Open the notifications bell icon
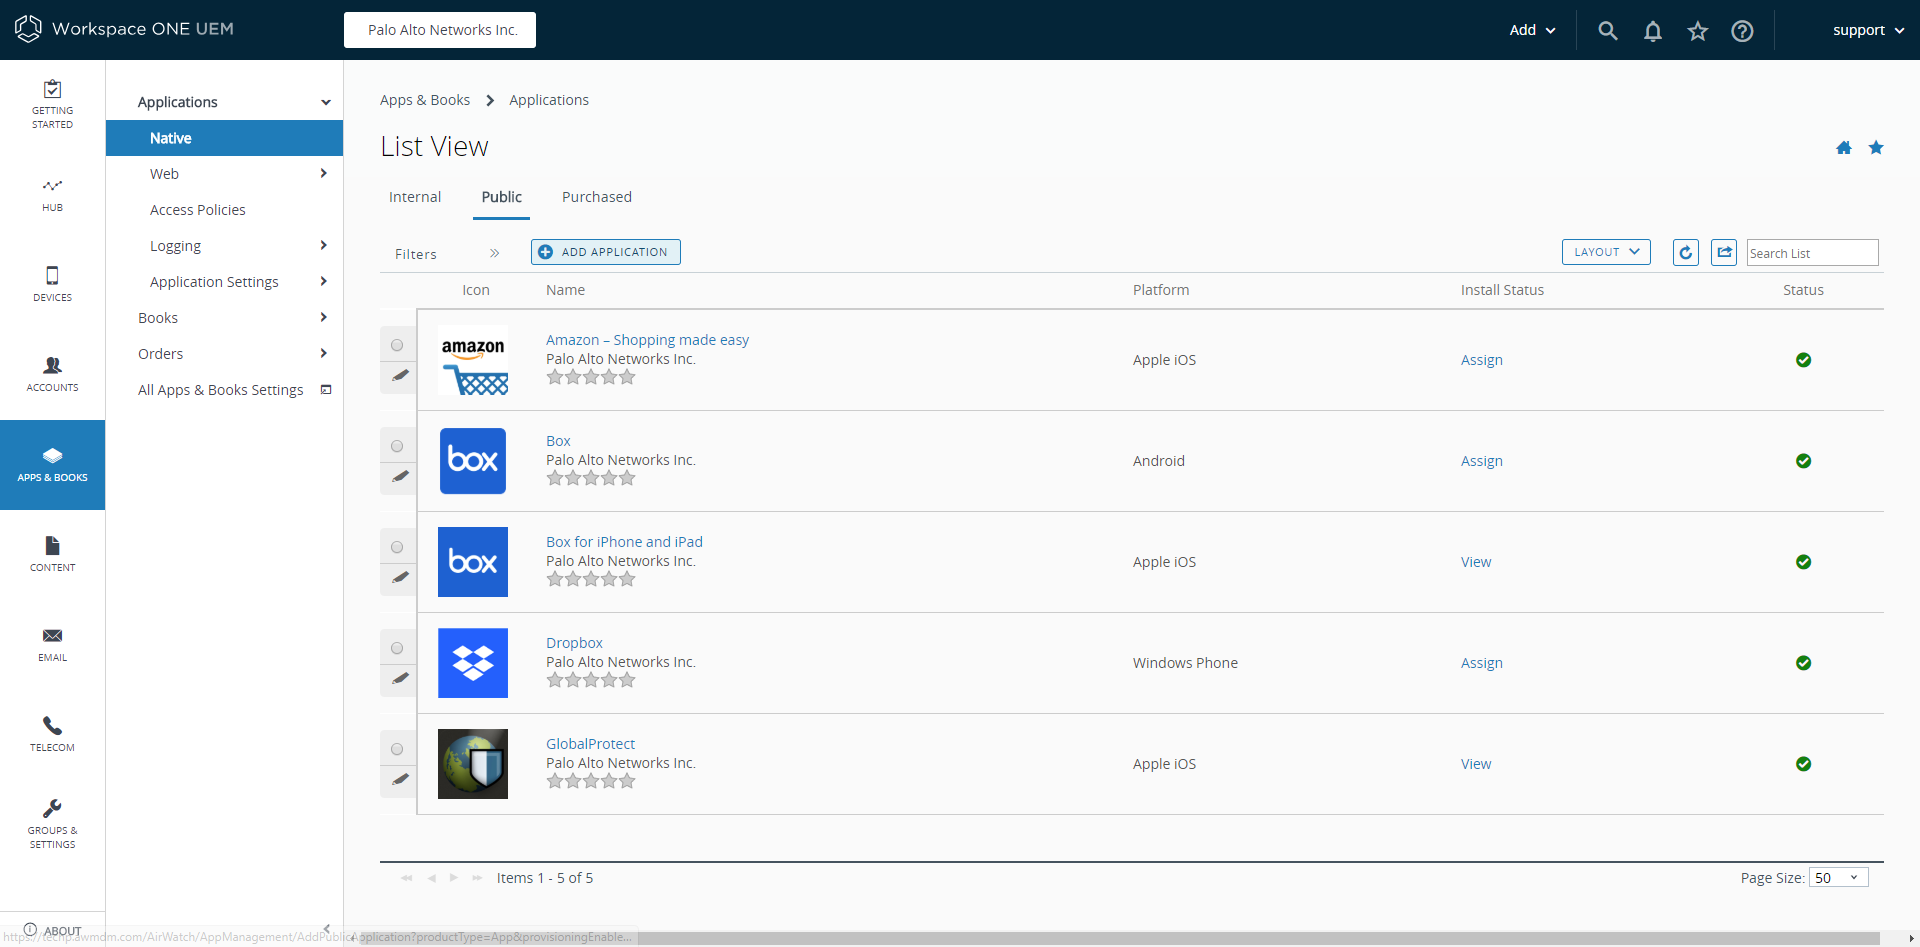Image resolution: width=1920 pixels, height=947 pixels. (x=1652, y=31)
